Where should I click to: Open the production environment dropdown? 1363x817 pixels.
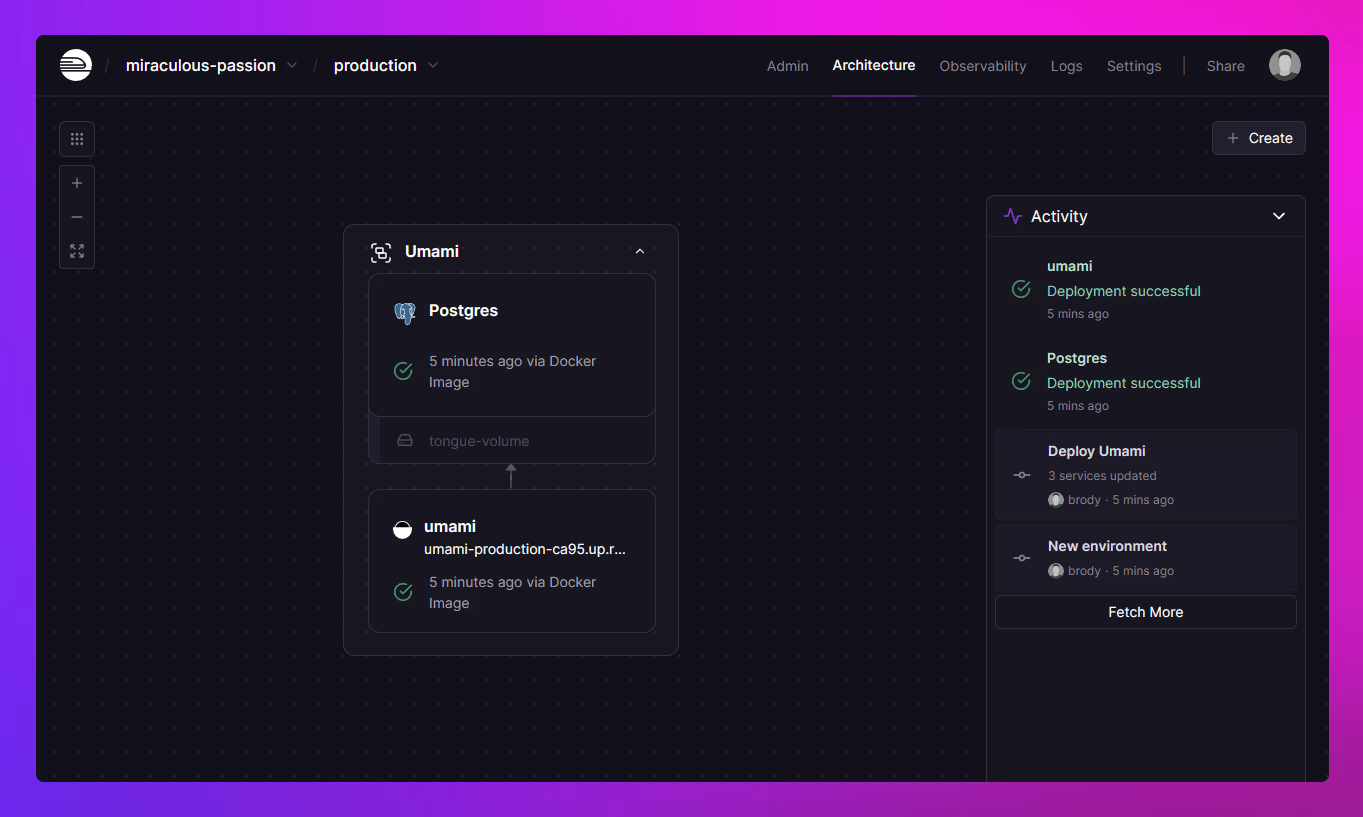coord(386,65)
